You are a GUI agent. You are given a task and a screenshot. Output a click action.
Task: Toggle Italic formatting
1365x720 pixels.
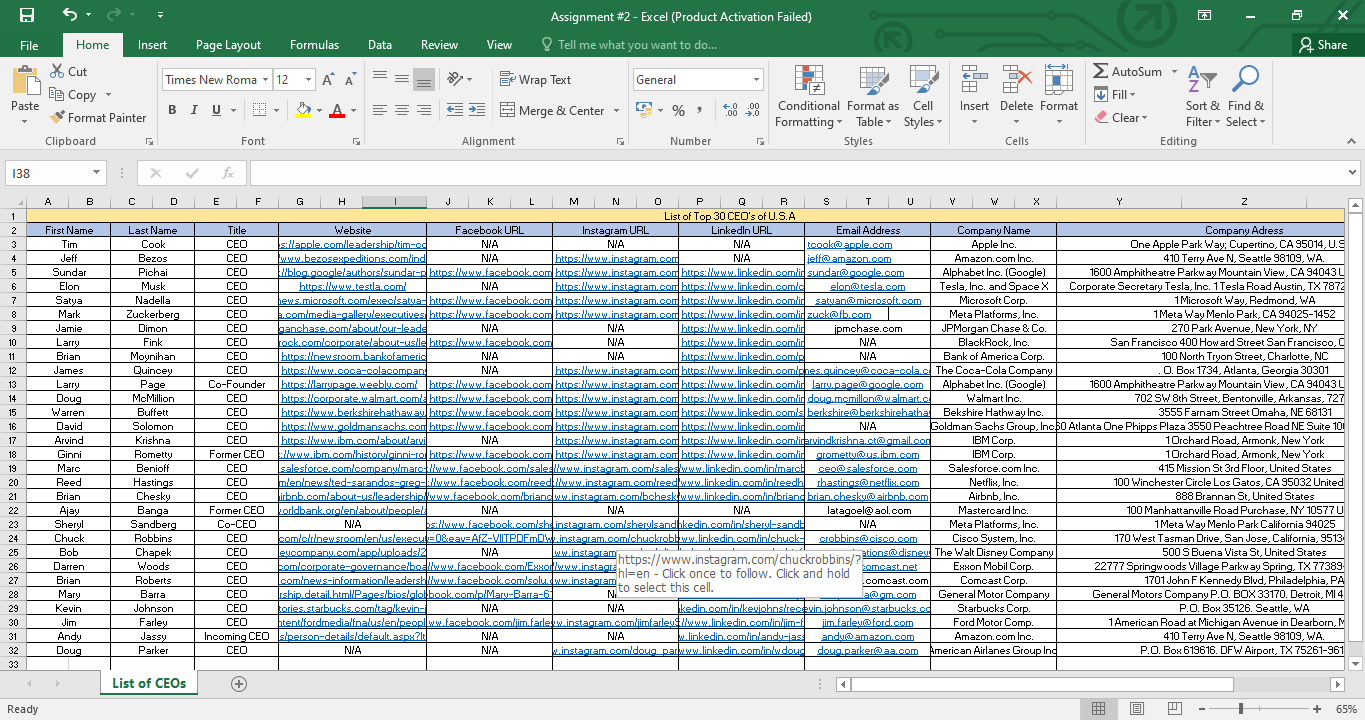pyautogui.click(x=195, y=110)
